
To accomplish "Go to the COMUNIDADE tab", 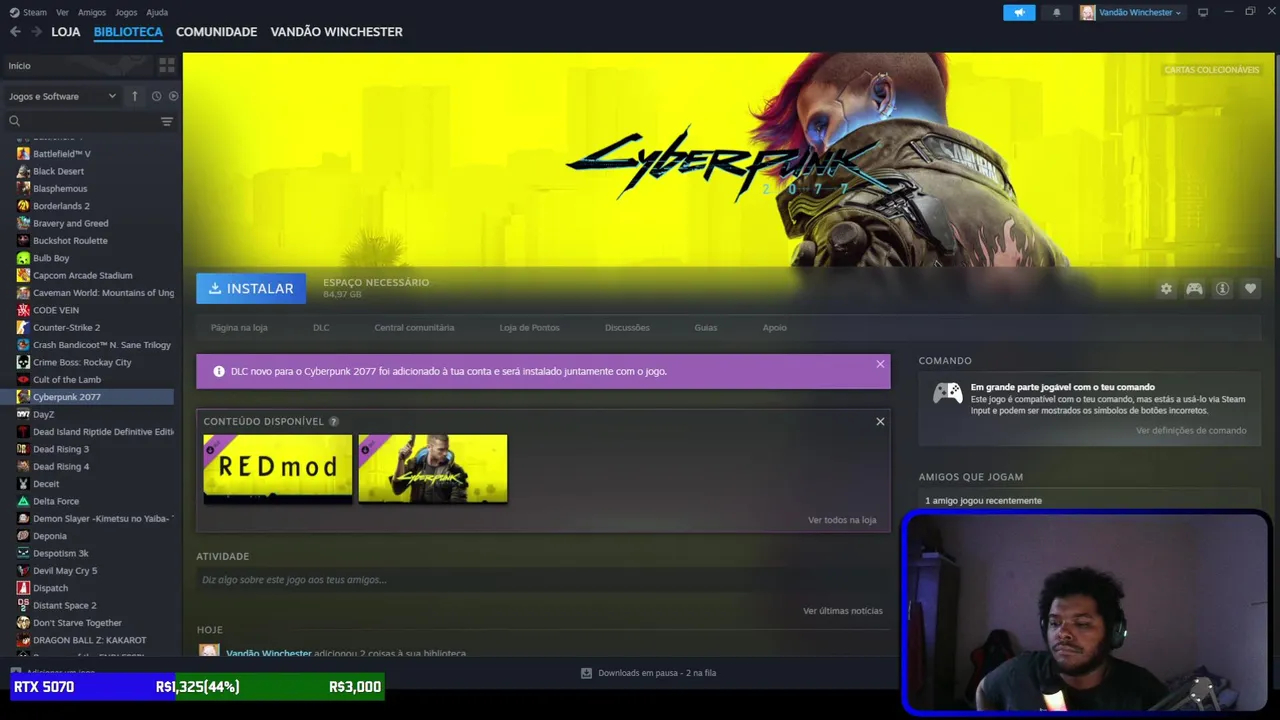I will [217, 32].
